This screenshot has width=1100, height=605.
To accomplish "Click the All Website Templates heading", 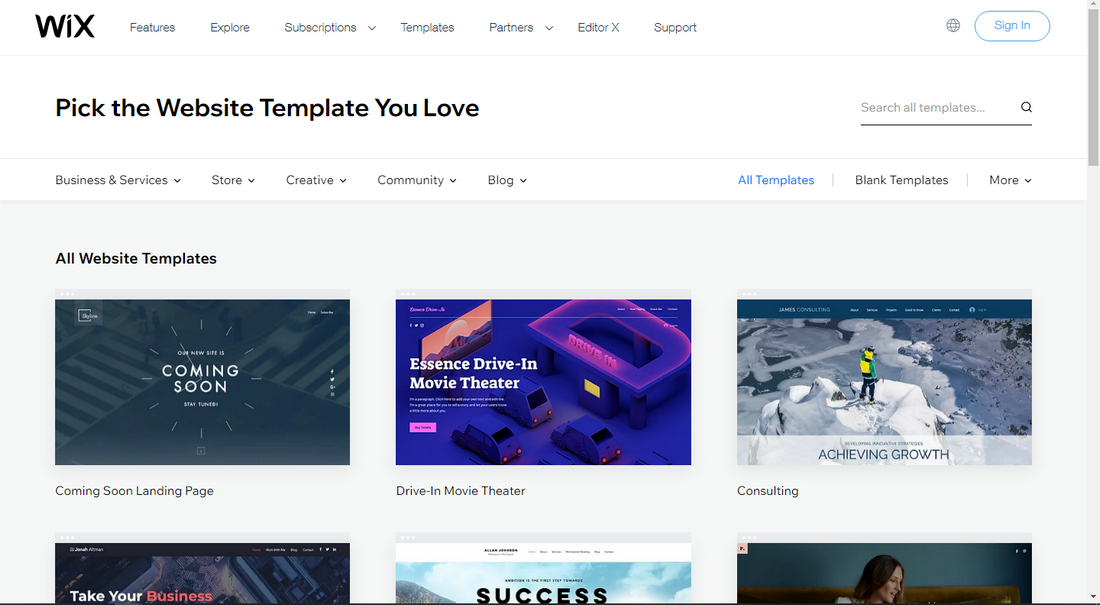I will (x=136, y=258).
